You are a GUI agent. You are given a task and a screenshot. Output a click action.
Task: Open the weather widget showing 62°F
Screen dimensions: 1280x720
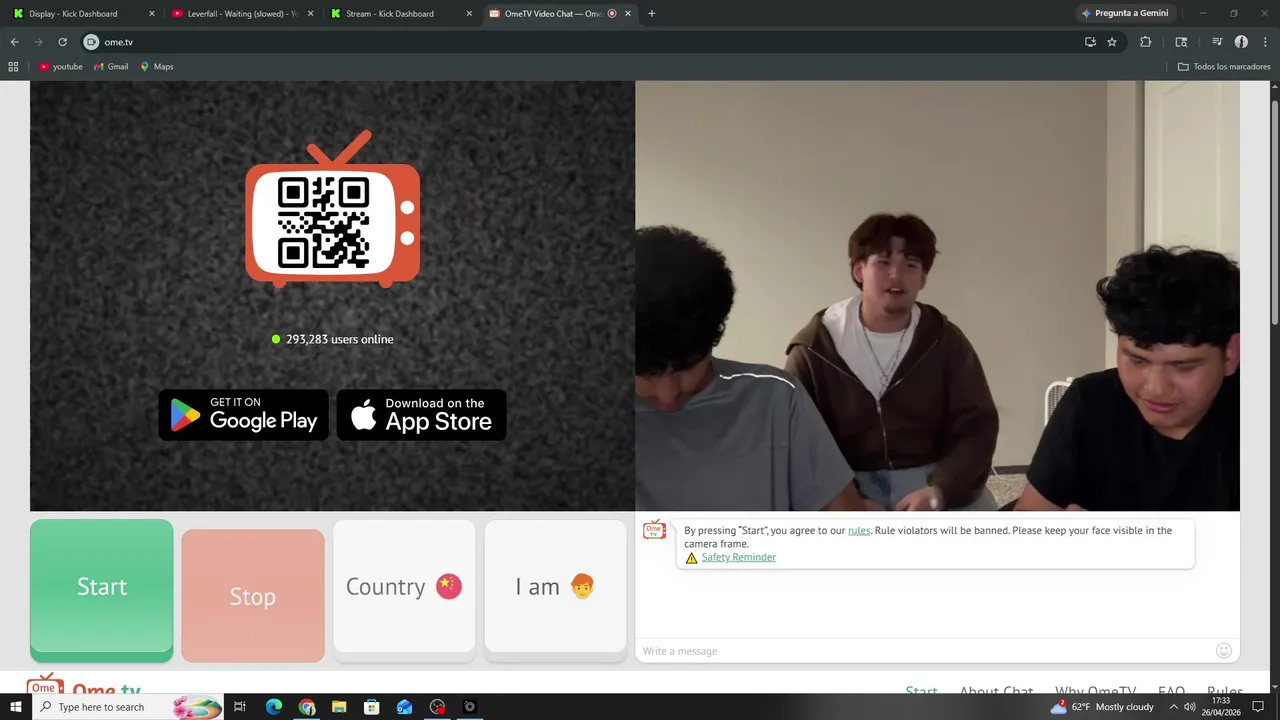tap(1101, 707)
